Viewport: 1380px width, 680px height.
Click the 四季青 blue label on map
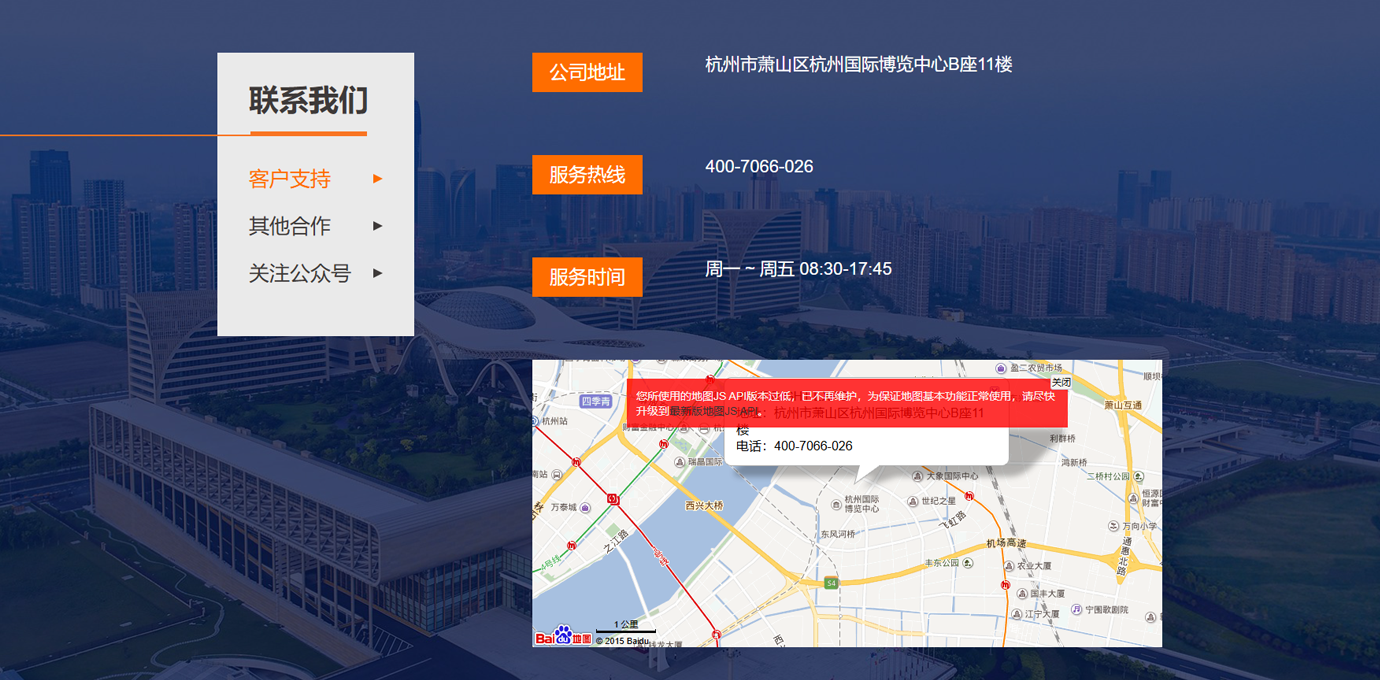tap(596, 402)
